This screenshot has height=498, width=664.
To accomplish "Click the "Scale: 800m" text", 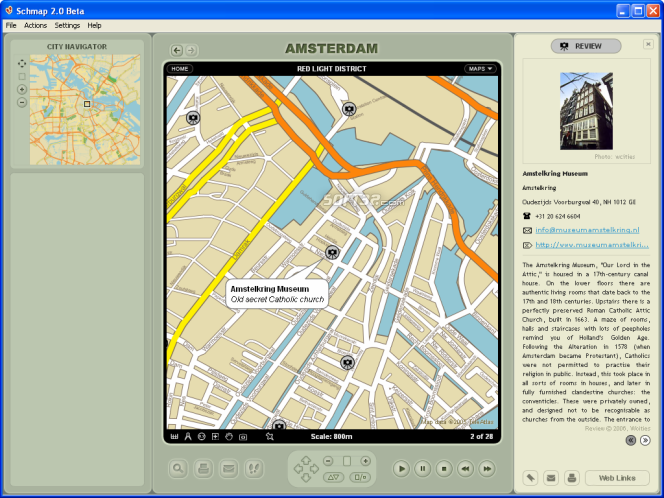I will pyautogui.click(x=331, y=437).
